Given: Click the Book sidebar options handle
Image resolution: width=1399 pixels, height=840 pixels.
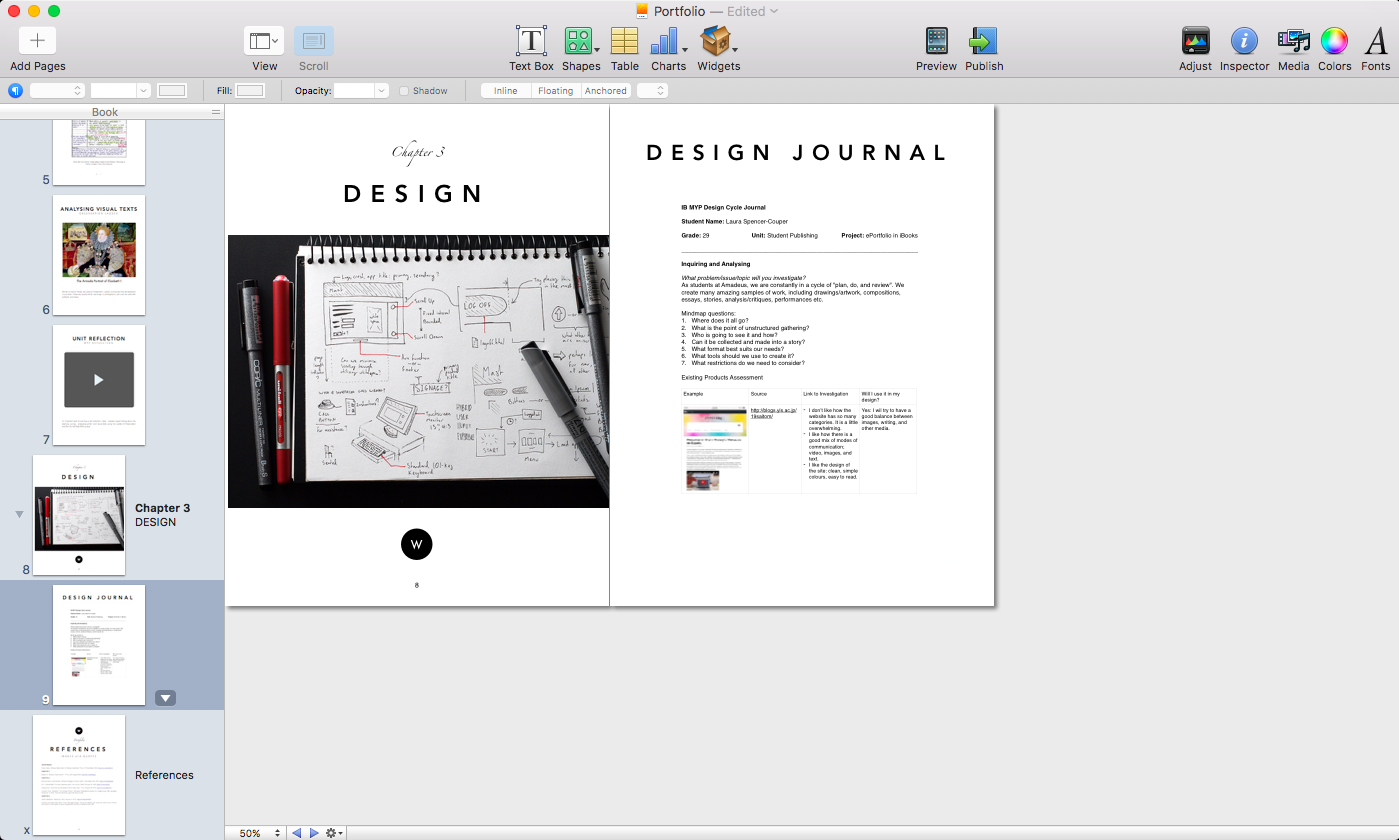Looking at the screenshot, I should pos(215,112).
